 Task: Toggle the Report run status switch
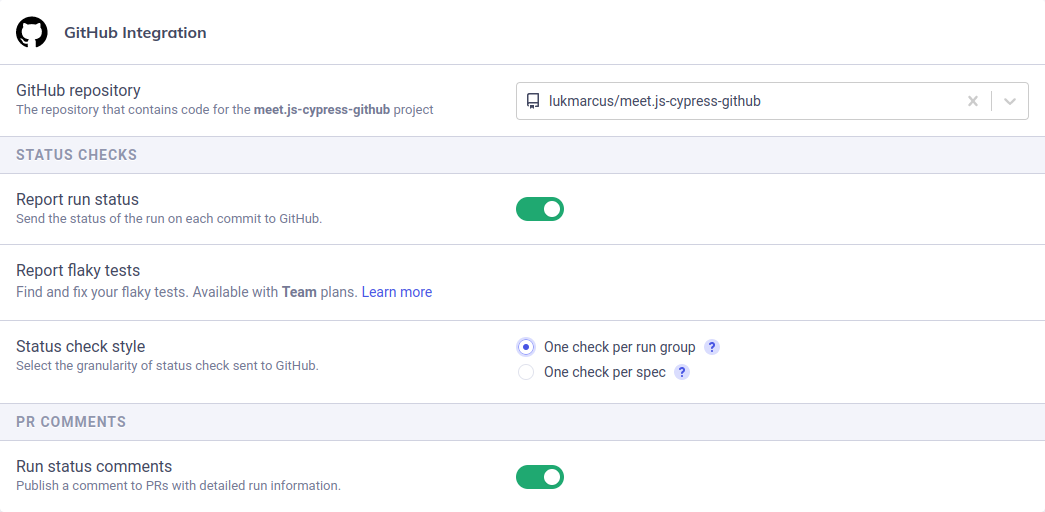540,209
